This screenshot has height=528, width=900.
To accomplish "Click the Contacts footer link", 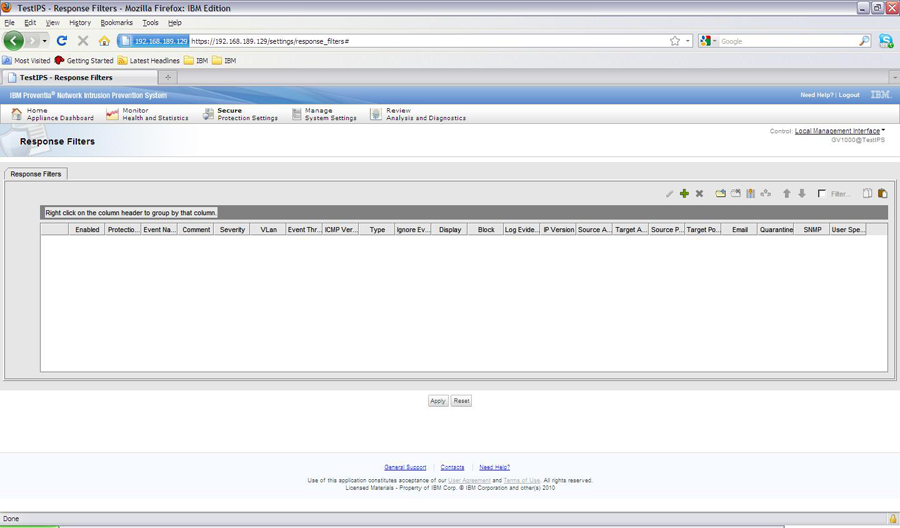I will [452, 467].
